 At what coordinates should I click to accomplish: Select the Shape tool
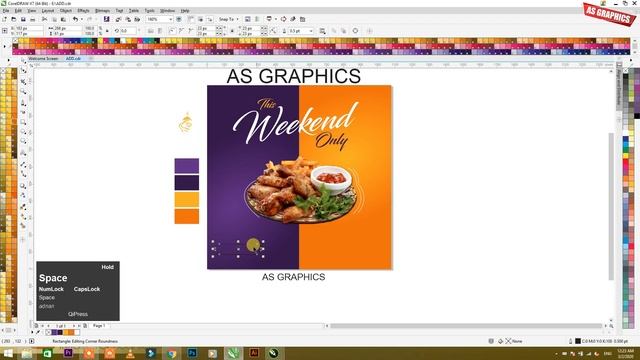[23, 71]
